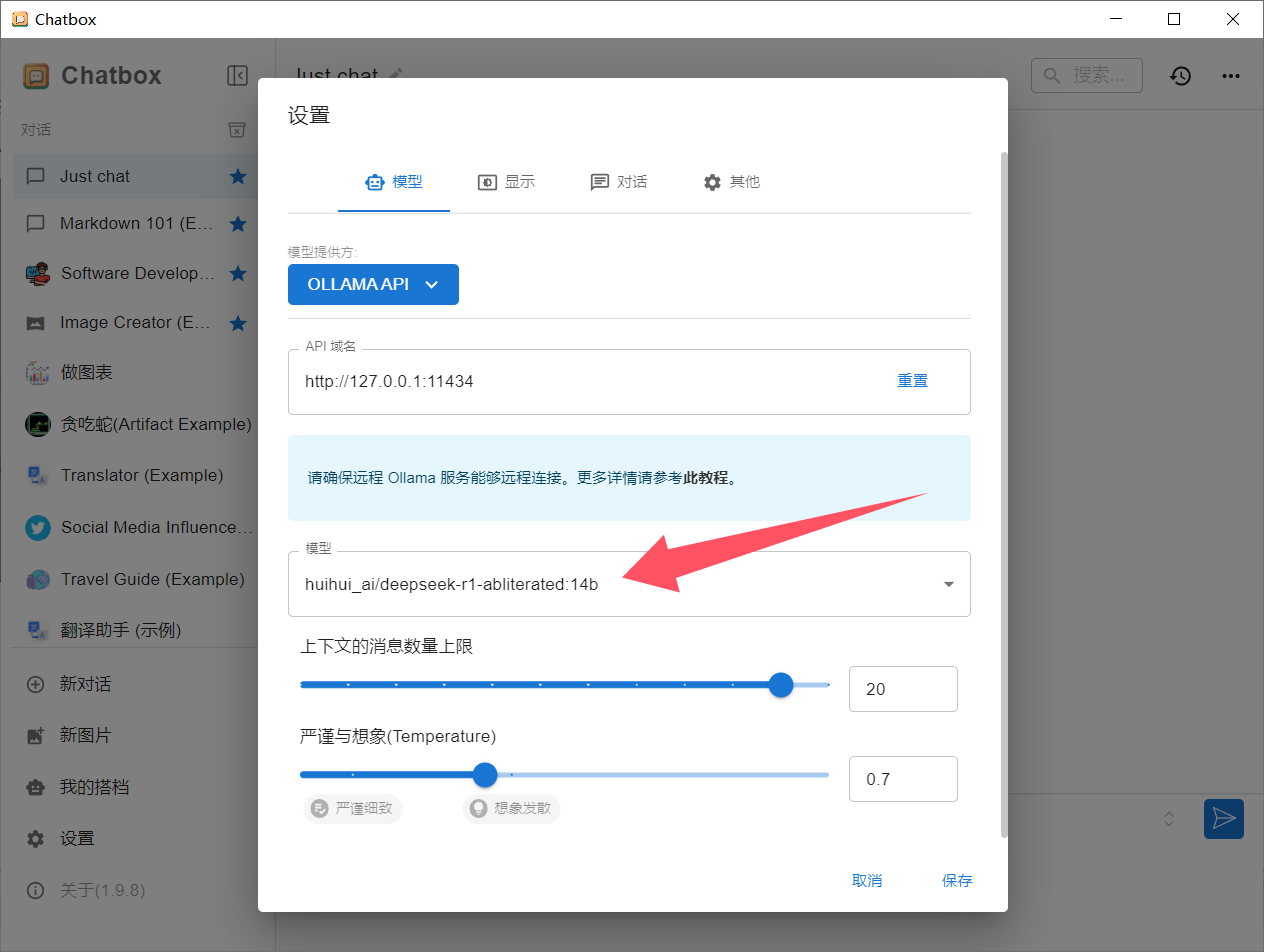Click the archive icon next to 对话
Image resolution: width=1264 pixels, height=952 pixels.
pyautogui.click(x=237, y=130)
